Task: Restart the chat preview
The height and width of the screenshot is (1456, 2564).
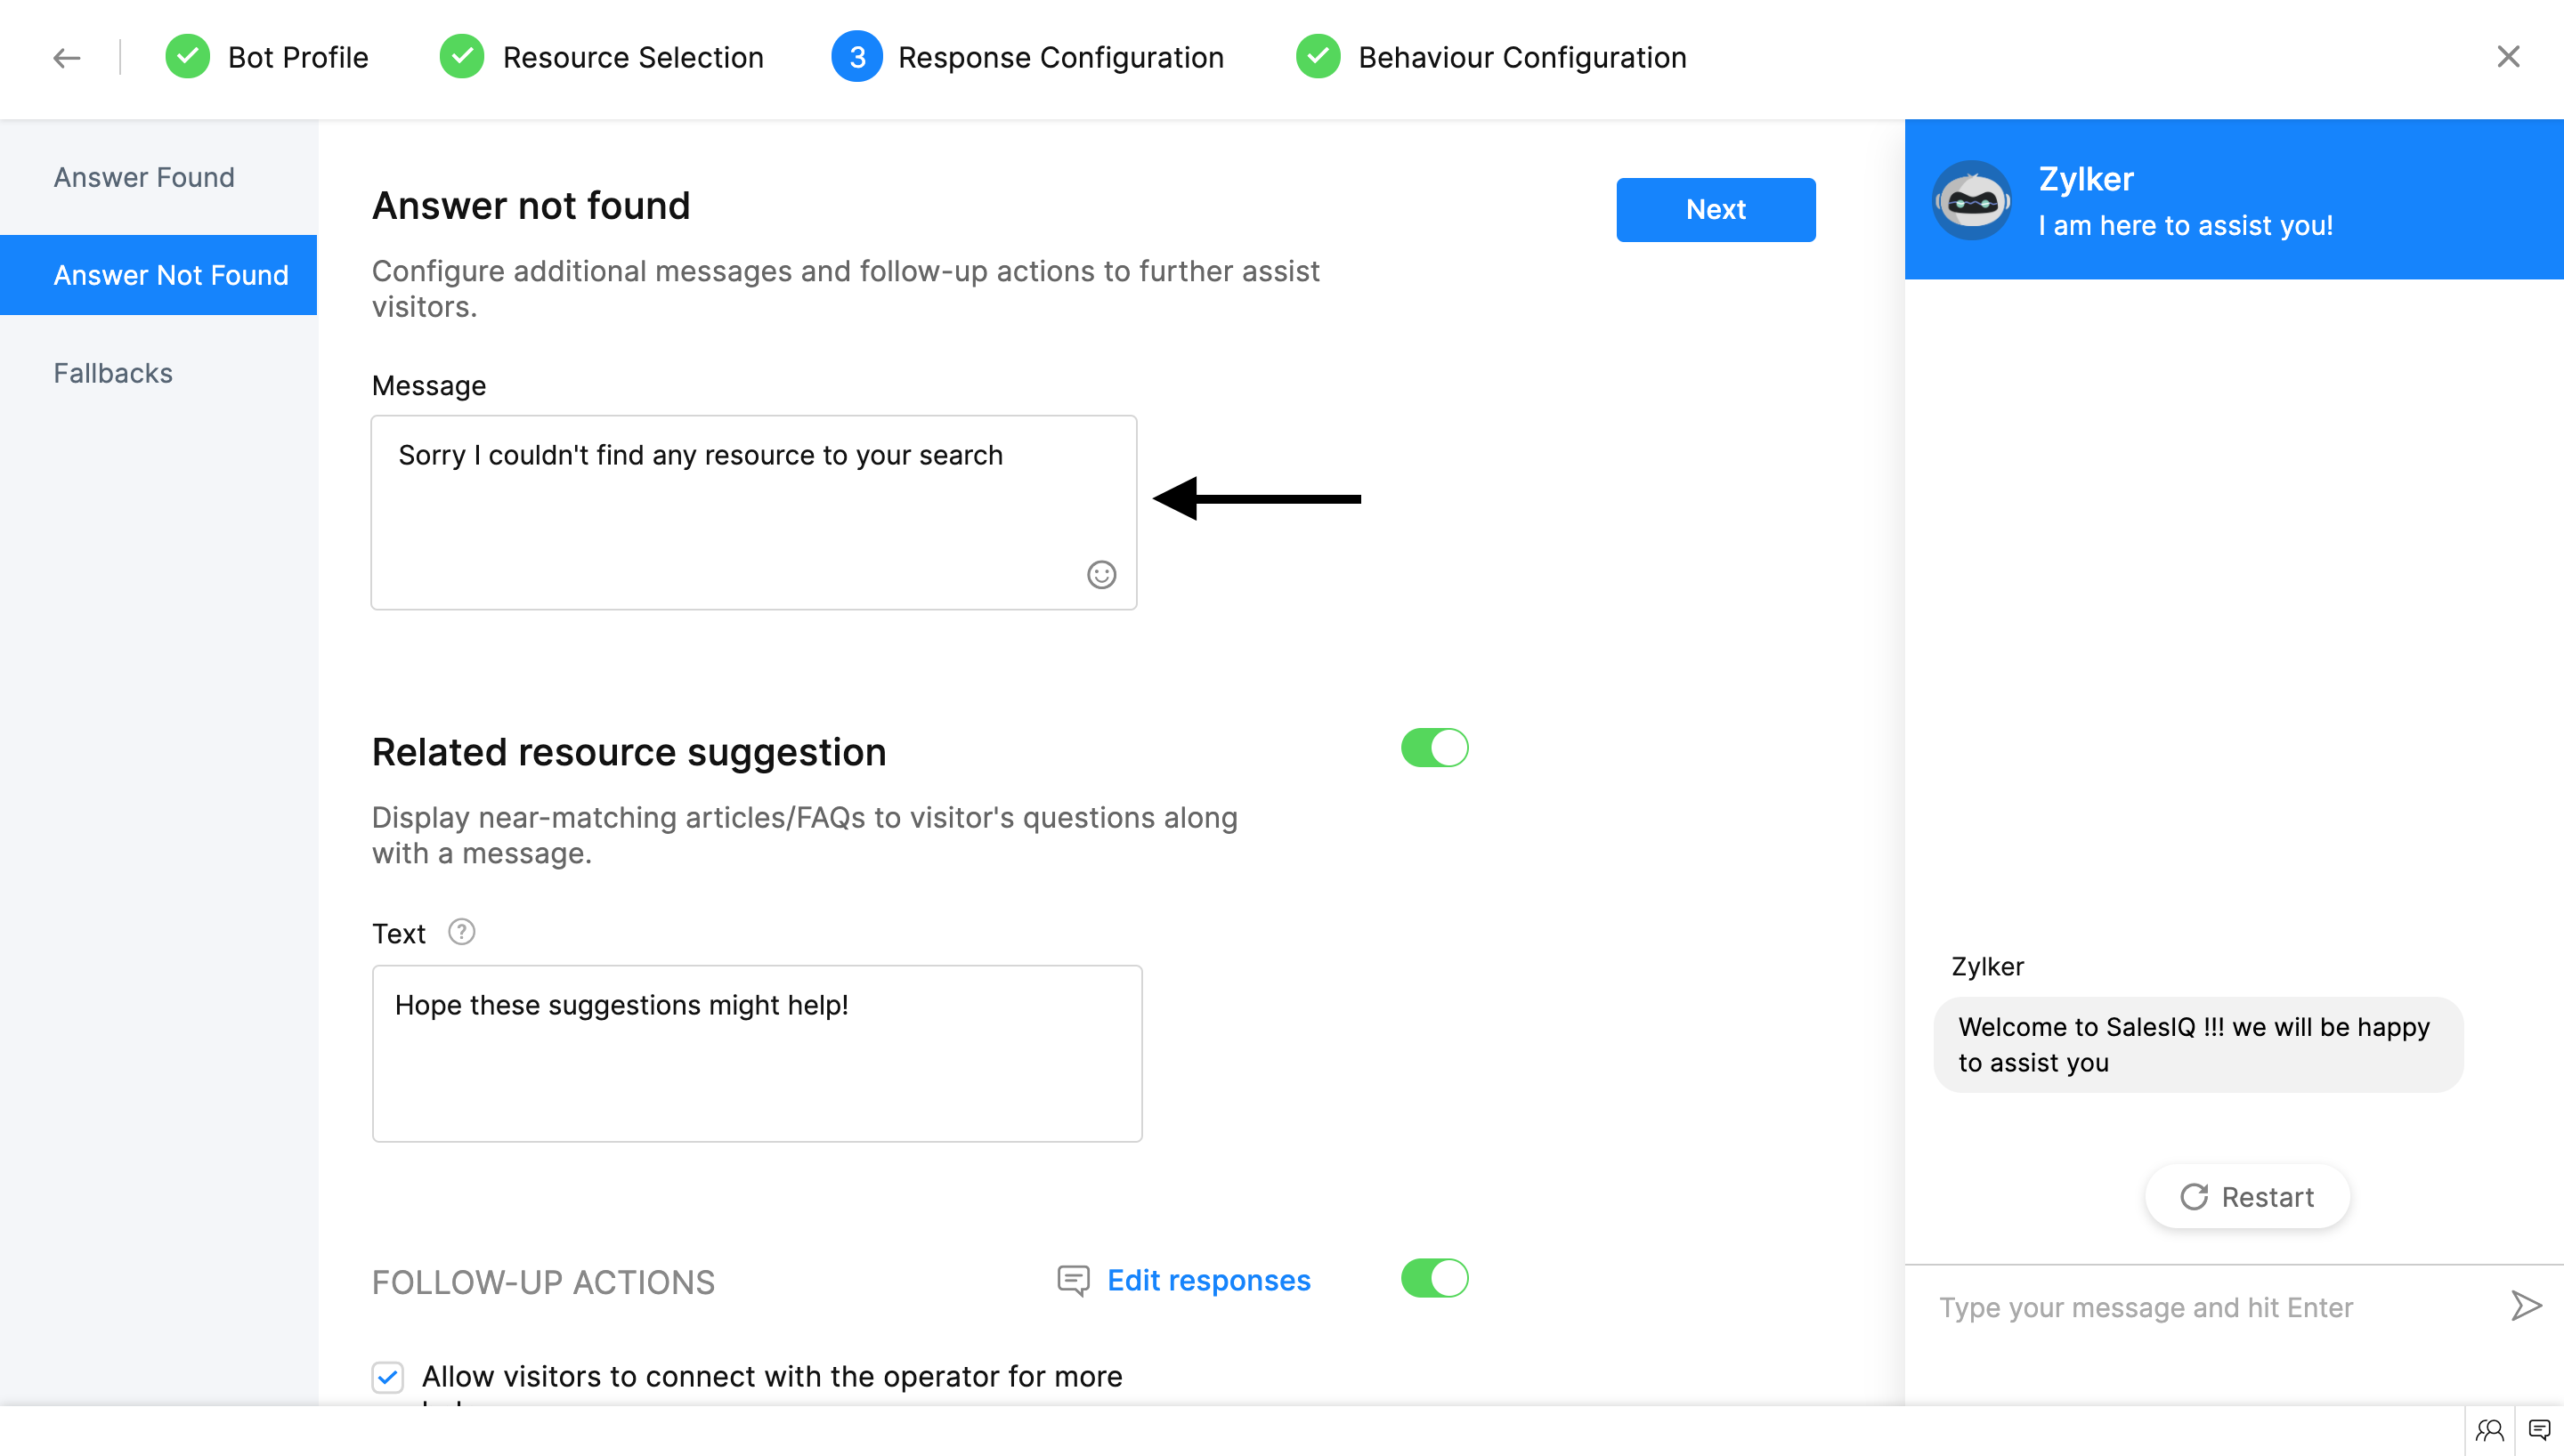Action: 2246,1197
